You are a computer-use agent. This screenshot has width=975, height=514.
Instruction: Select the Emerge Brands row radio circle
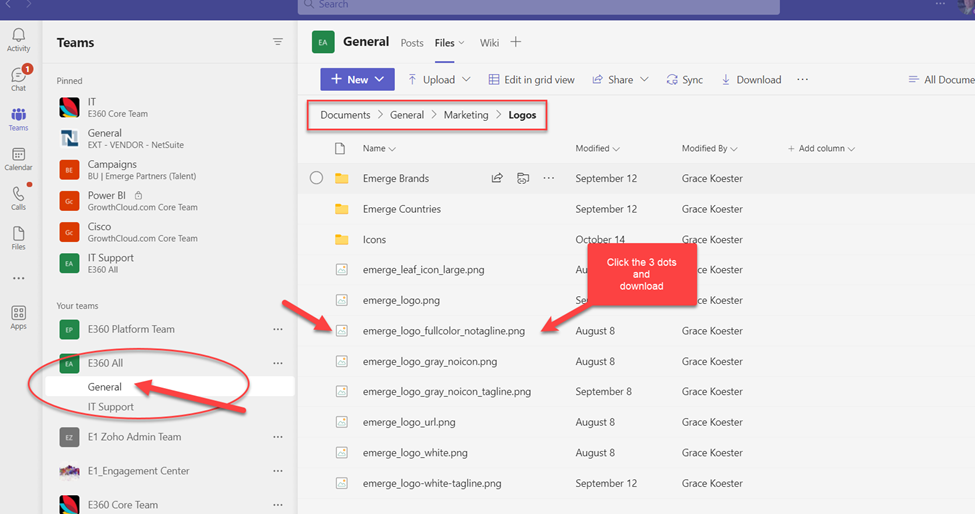click(x=317, y=178)
